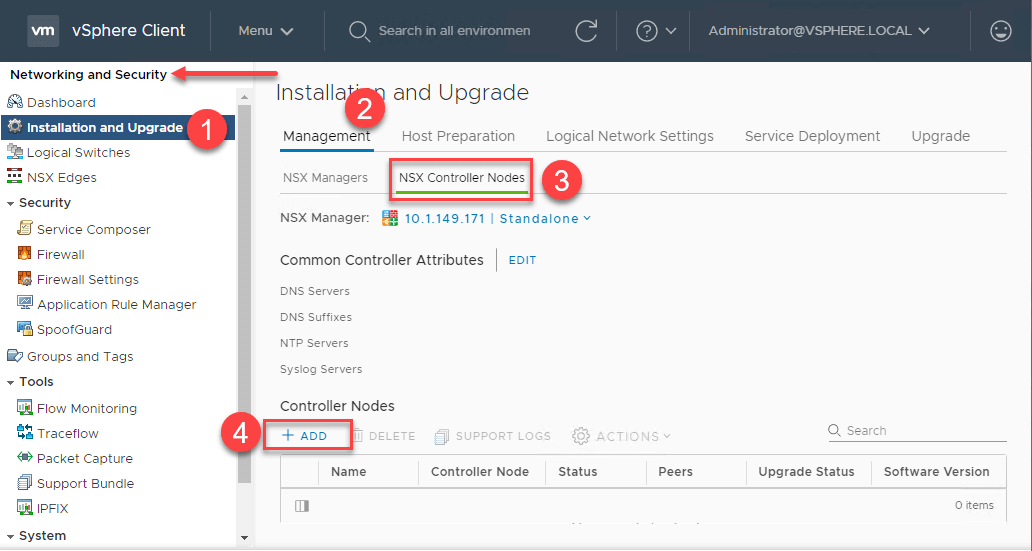Open the Administrator@VSPHERE.LOCAL user menu
The height and width of the screenshot is (551, 1032).
[x=819, y=31]
